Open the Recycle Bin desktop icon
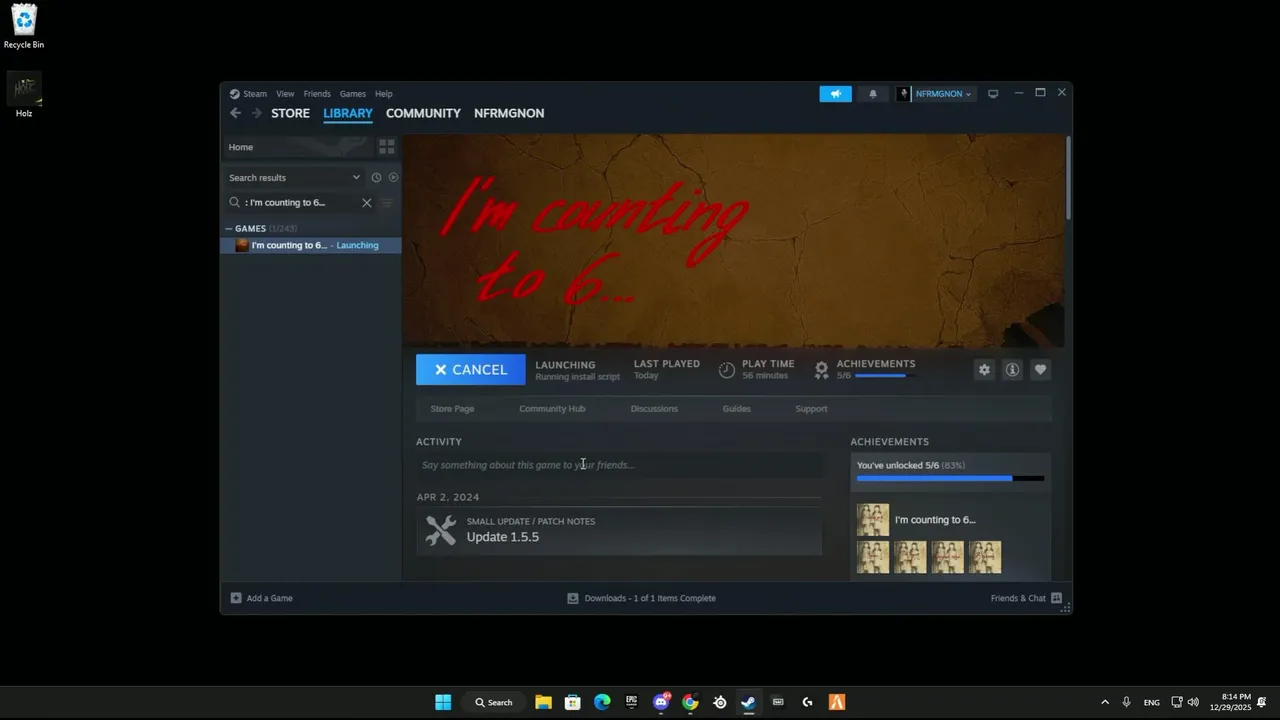This screenshot has width=1280, height=720. (x=24, y=26)
